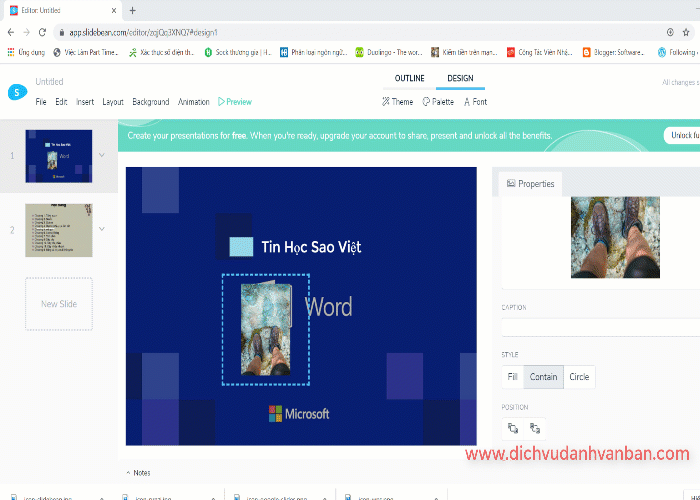Click the address bar URL
This screenshot has height=500, width=700.
click(x=143, y=33)
